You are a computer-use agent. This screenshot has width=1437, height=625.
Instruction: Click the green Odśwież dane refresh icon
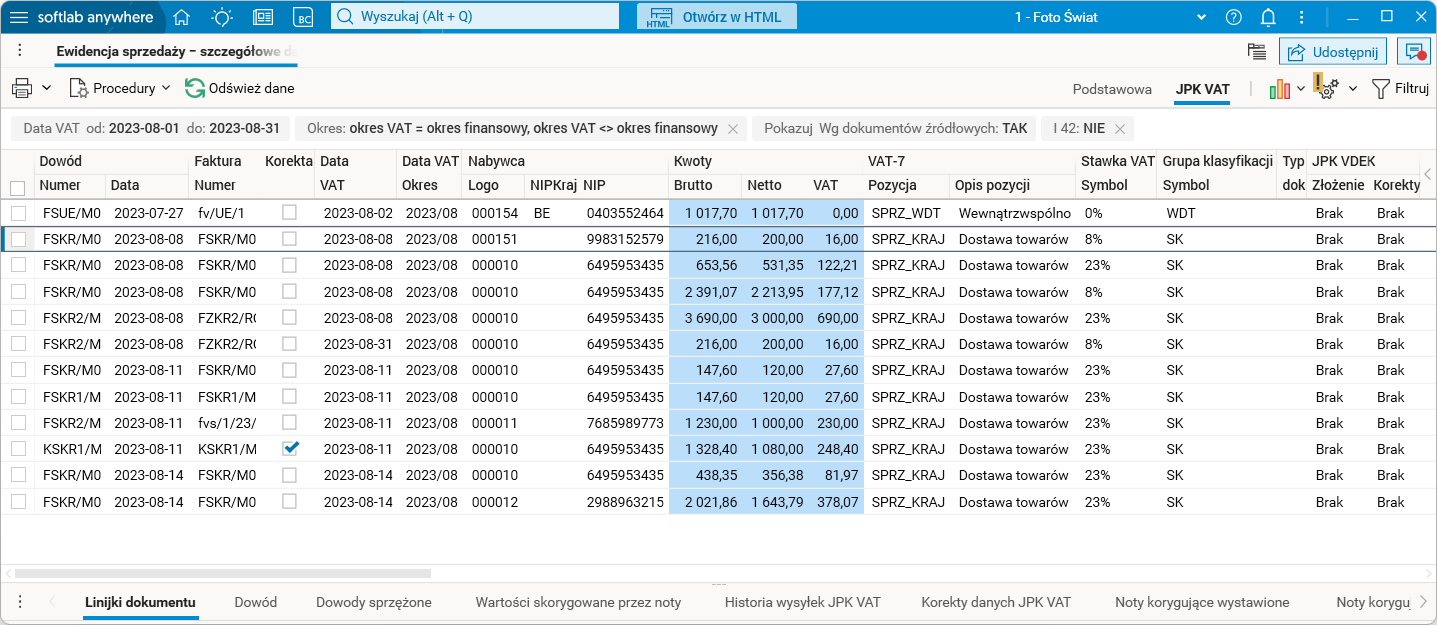tap(194, 88)
